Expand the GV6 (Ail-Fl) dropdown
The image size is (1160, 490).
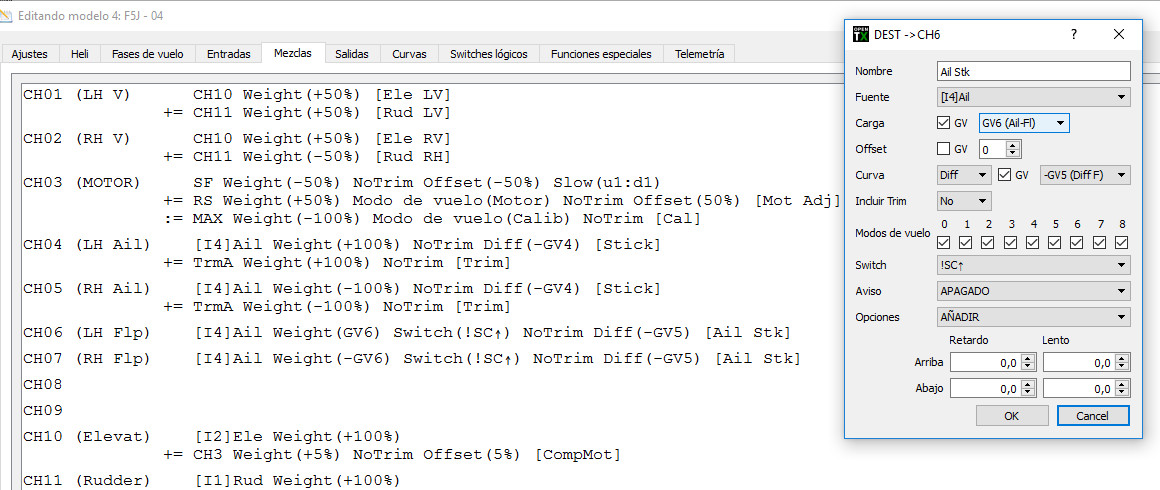point(1024,123)
